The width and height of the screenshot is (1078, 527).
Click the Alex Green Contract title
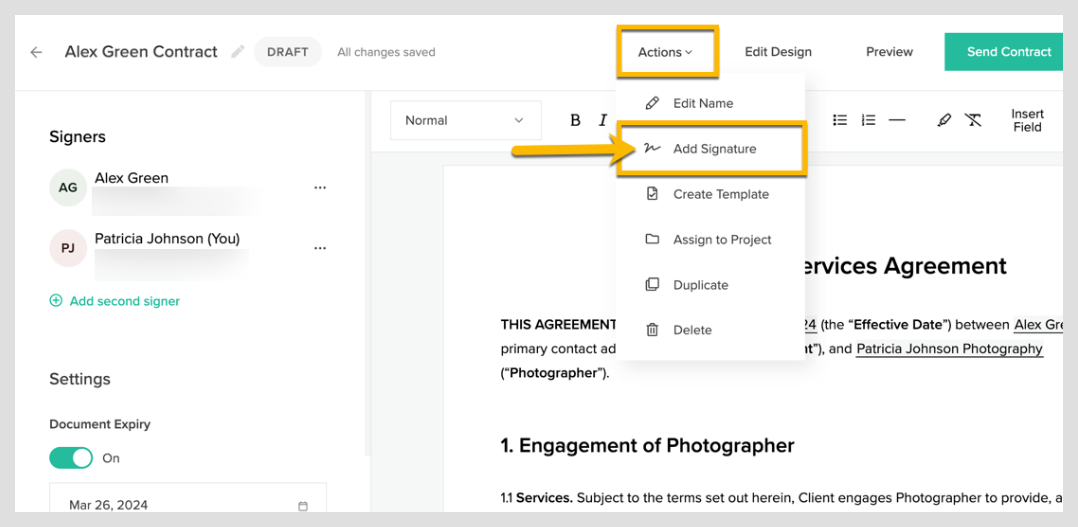141,52
